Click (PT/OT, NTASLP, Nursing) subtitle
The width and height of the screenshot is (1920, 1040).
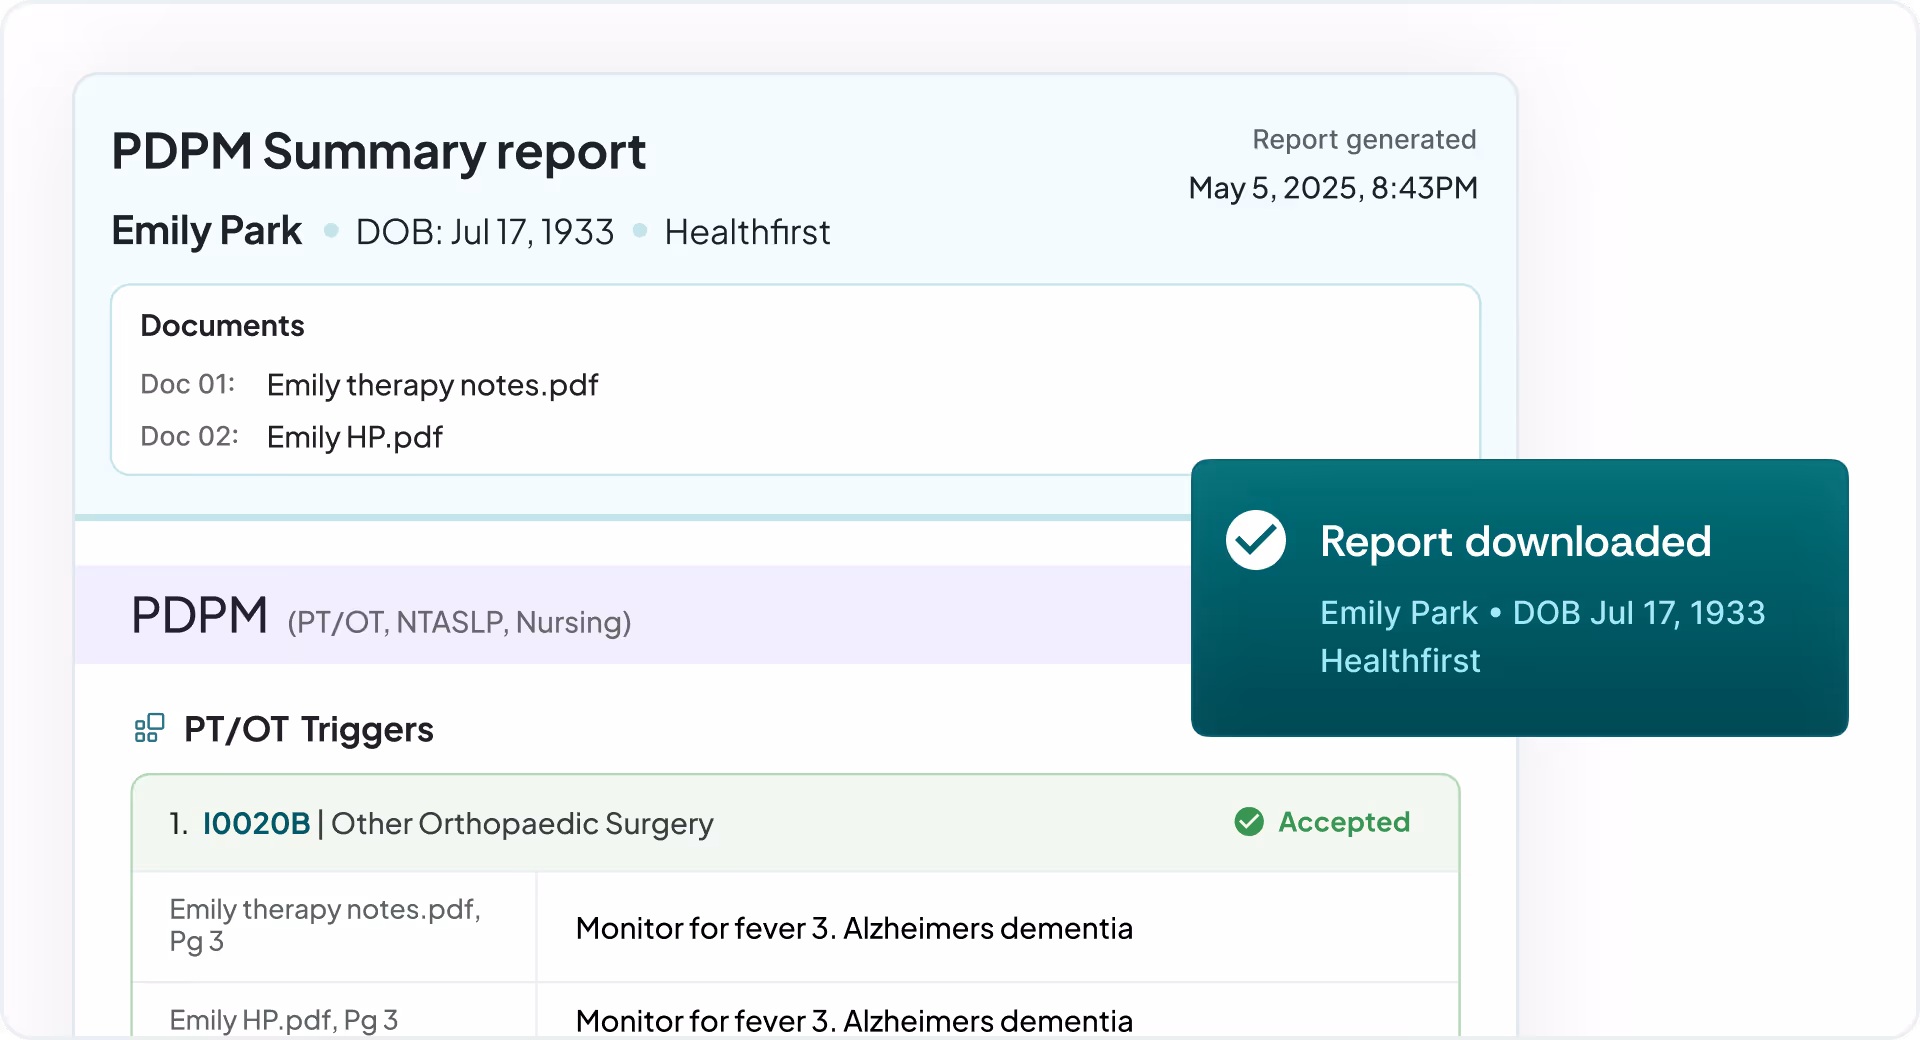(459, 622)
